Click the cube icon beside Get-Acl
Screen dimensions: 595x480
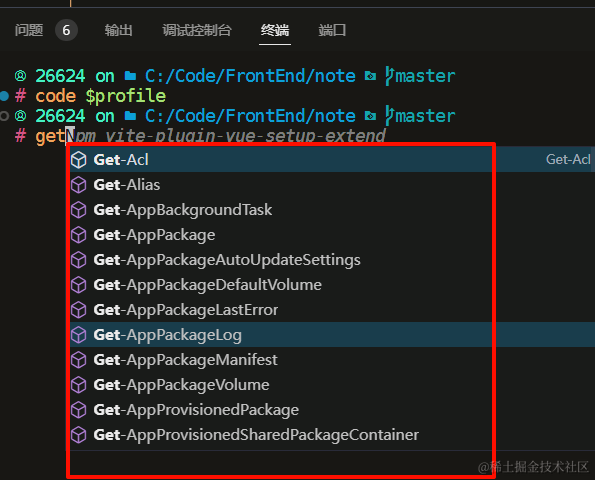79,160
